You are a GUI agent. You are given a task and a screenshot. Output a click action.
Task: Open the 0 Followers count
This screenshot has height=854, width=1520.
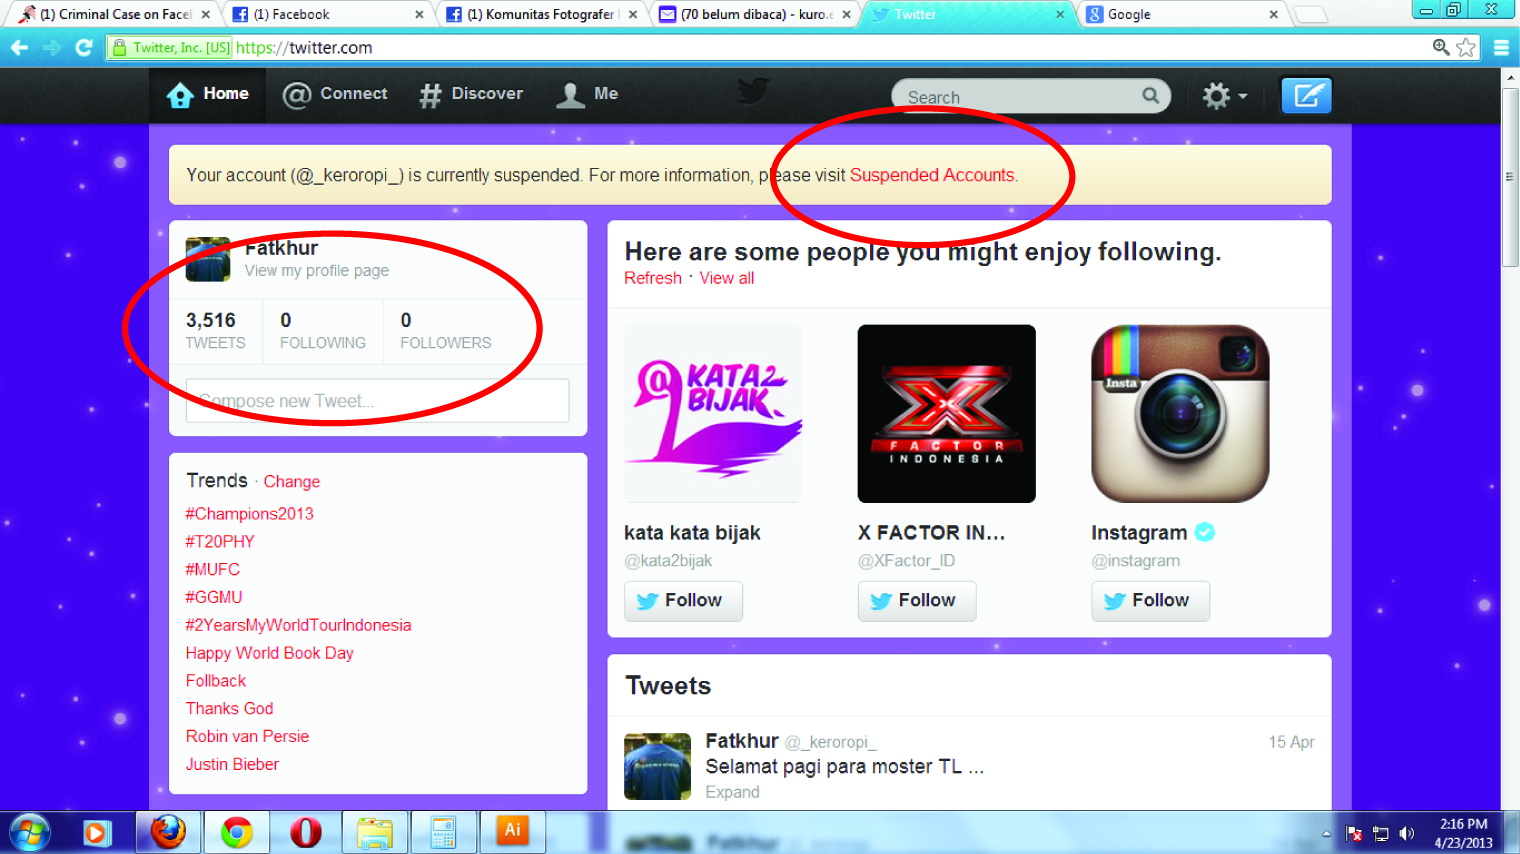pos(445,331)
